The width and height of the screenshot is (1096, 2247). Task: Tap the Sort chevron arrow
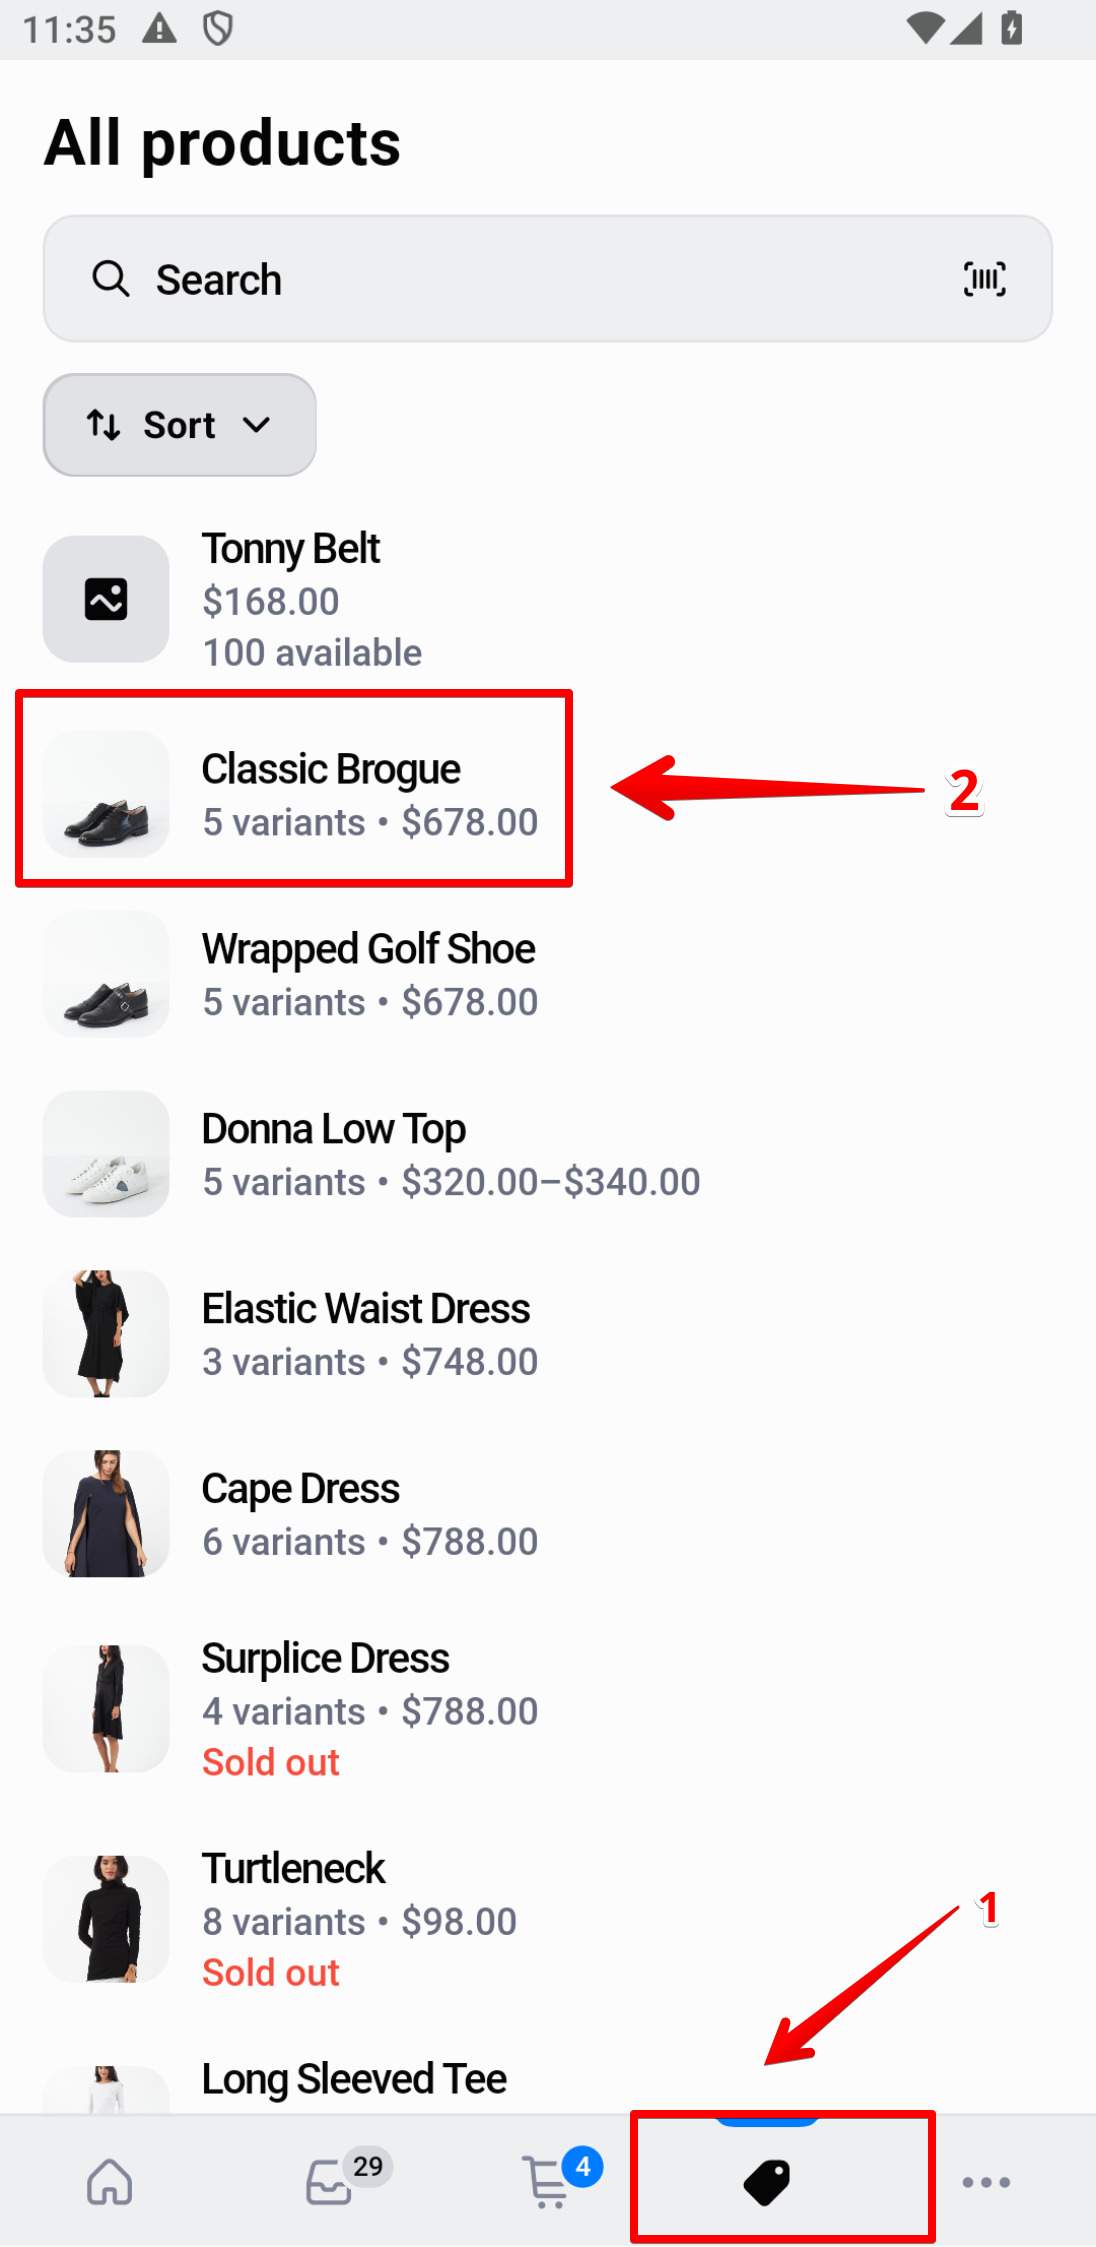click(x=257, y=425)
